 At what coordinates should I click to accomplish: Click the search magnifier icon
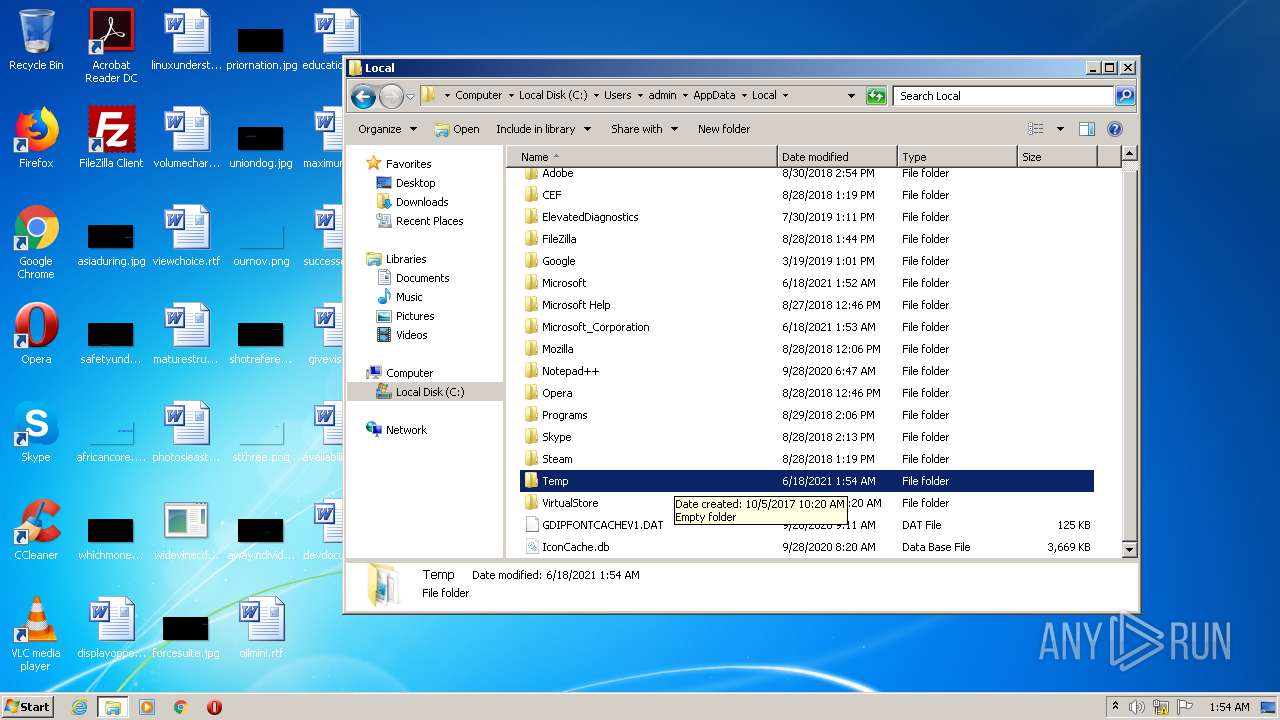coord(1125,96)
